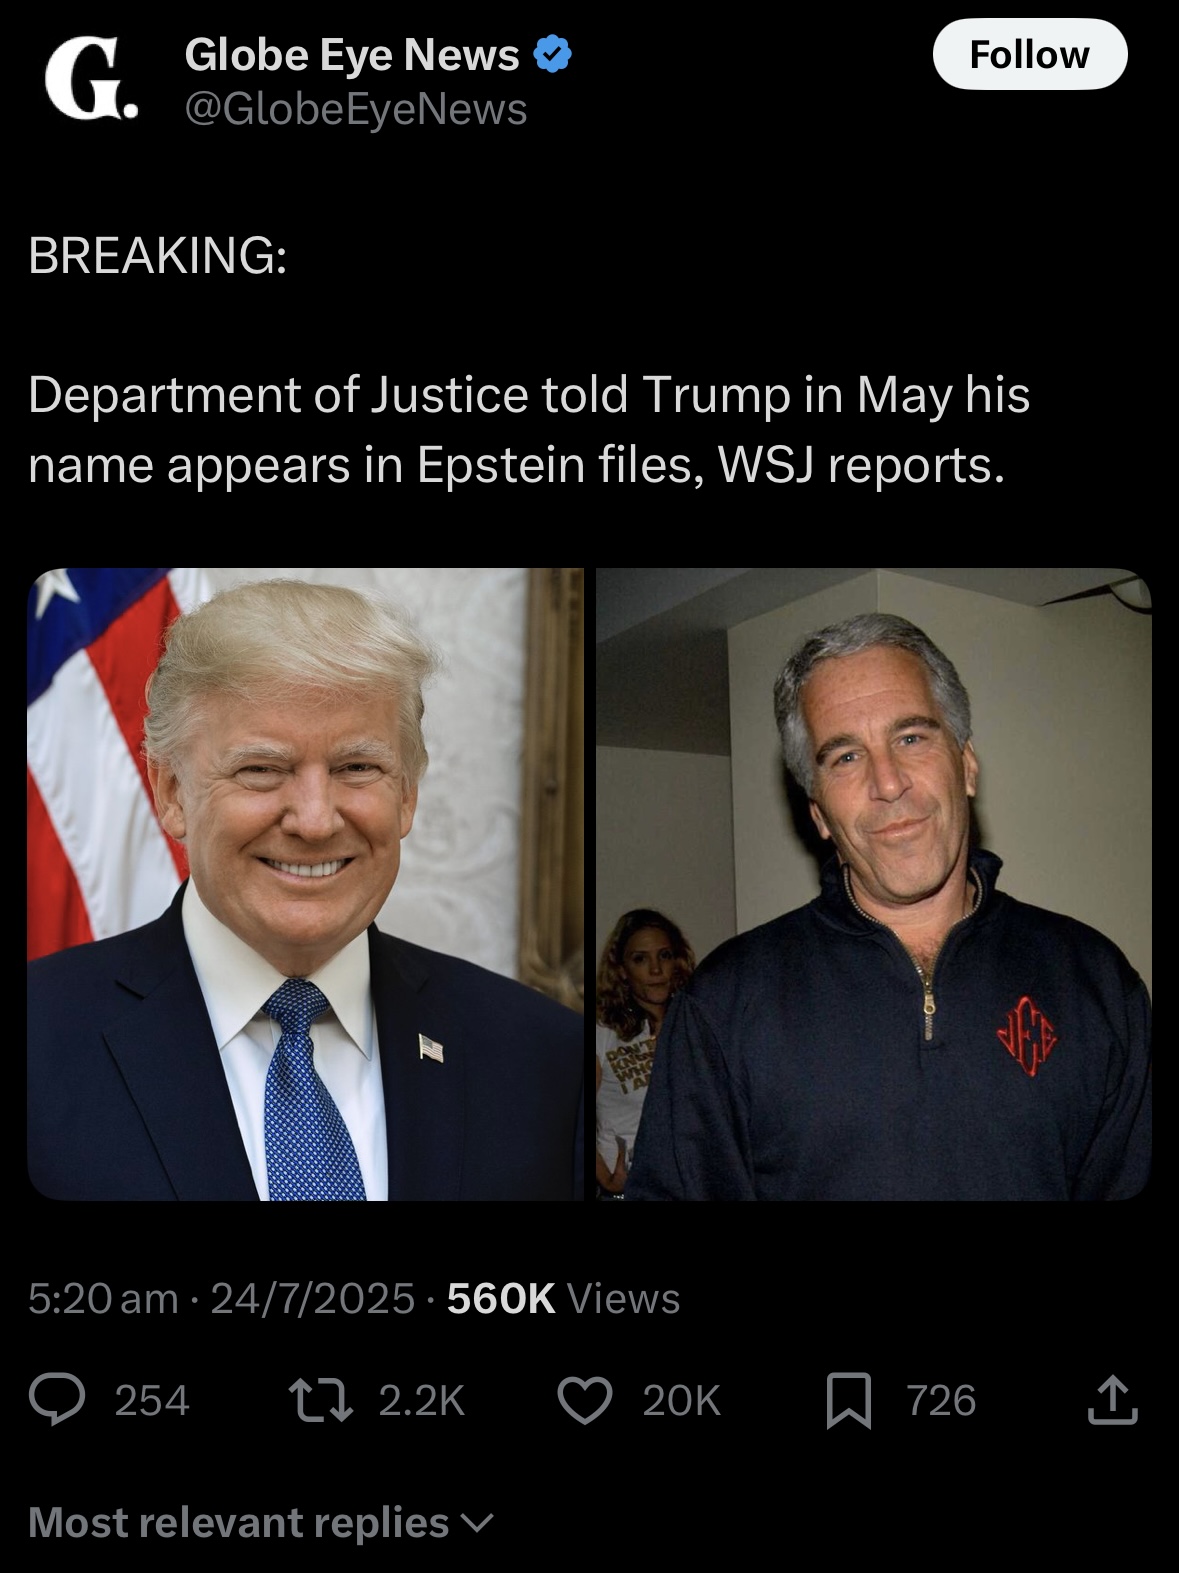
Task: Tap the 5:20 am timestamp
Action: point(103,1298)
